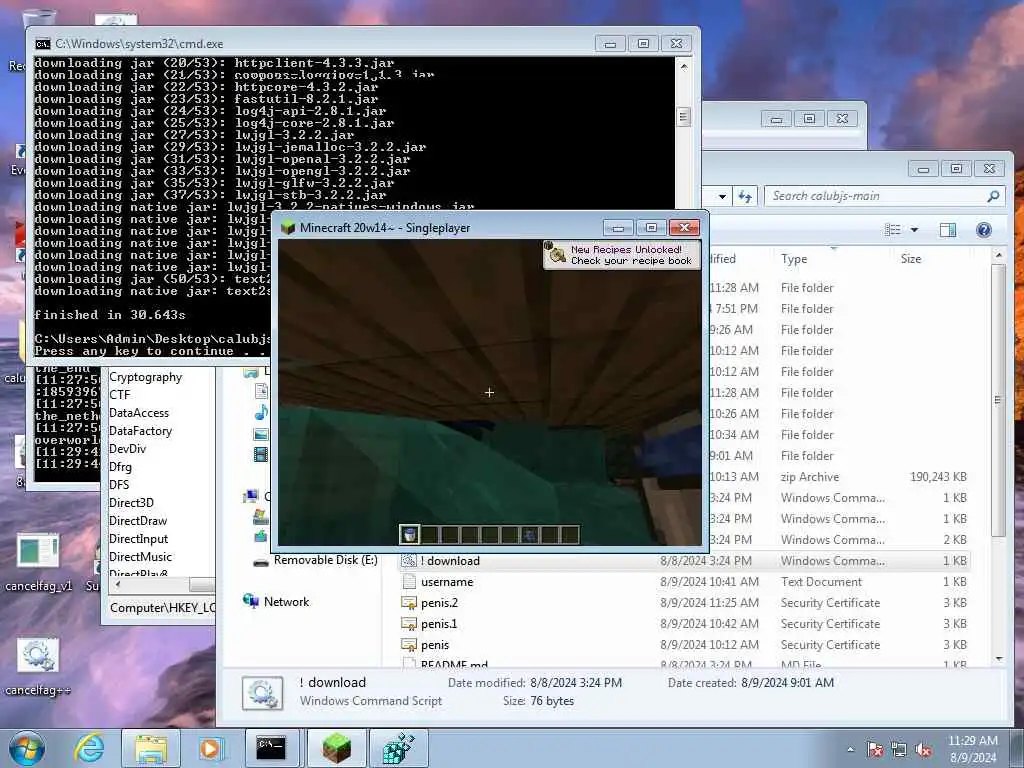Select DevDiv key in Registry Editor

[x=127, y=449]
